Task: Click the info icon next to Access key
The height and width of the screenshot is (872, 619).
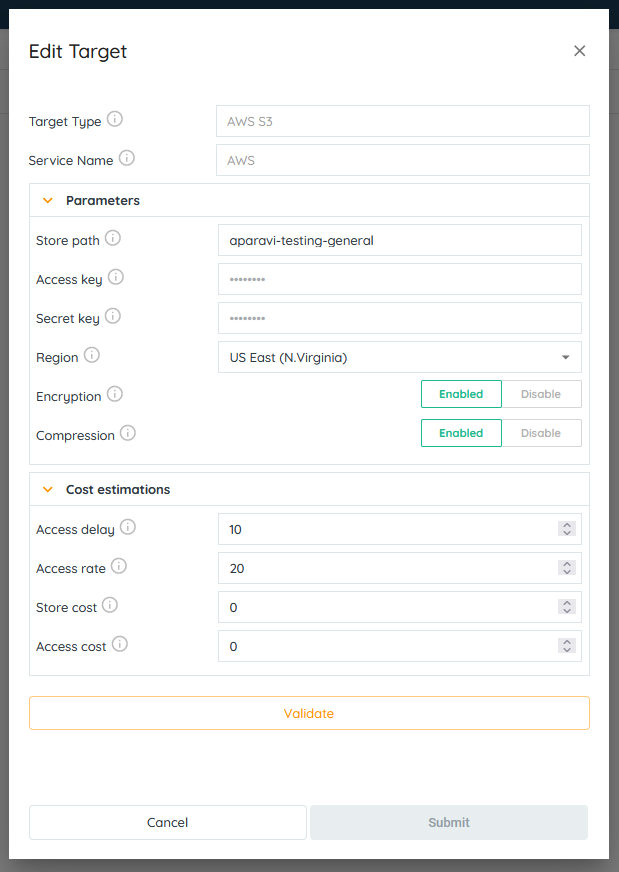Action: [116, 278]
